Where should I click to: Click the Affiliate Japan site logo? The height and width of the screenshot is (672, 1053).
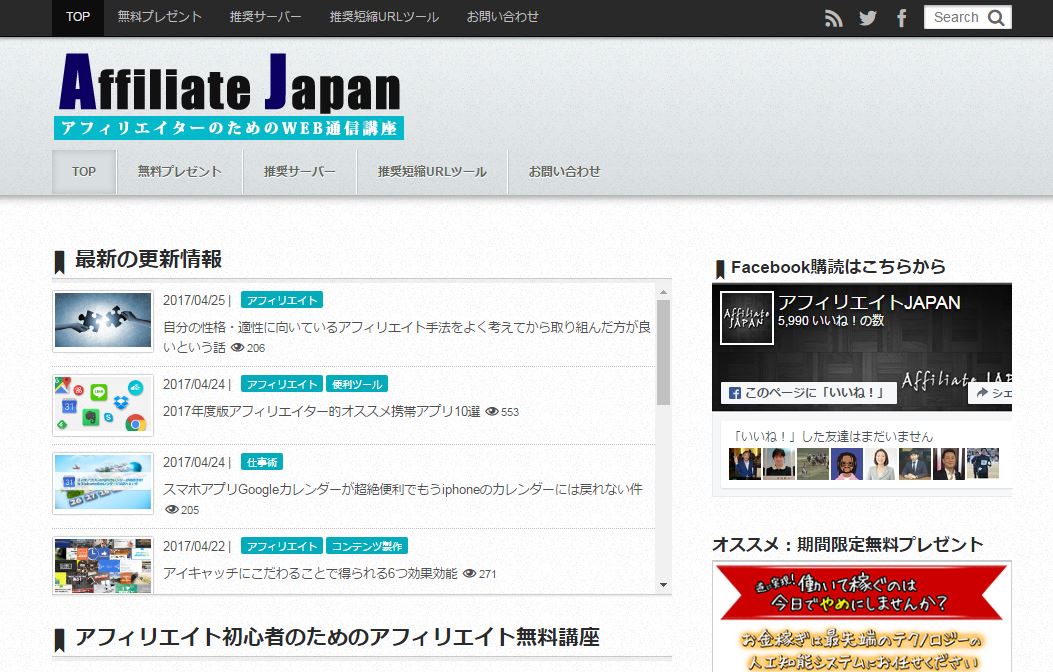click(229, 94)
